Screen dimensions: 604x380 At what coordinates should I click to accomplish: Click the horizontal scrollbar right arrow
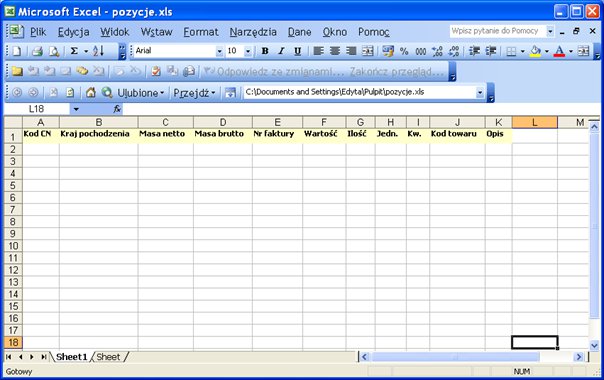click(x=578, y=357)
